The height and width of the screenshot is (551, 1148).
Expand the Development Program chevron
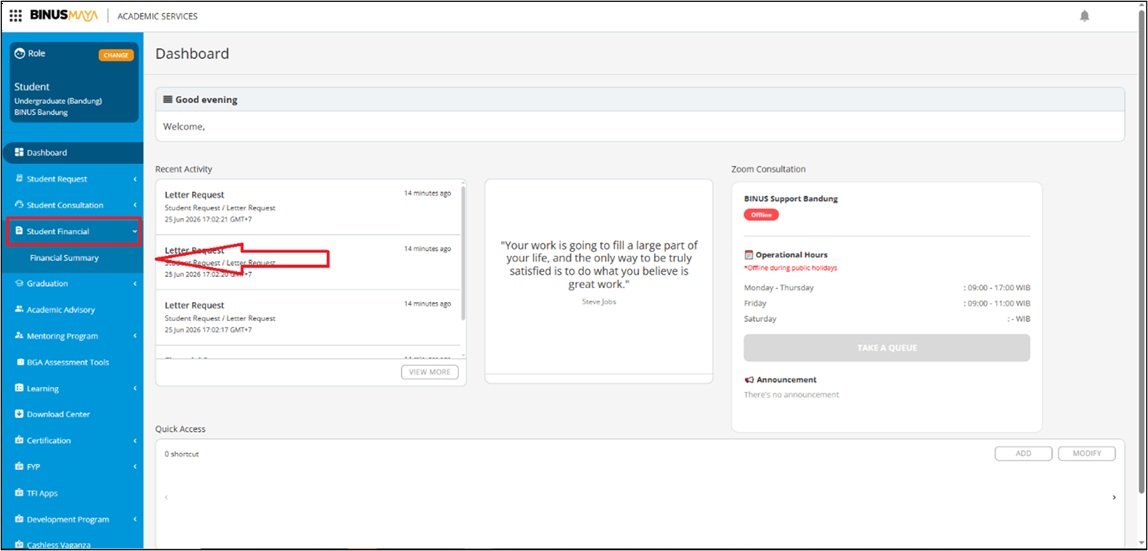click(x=135, y=520)
